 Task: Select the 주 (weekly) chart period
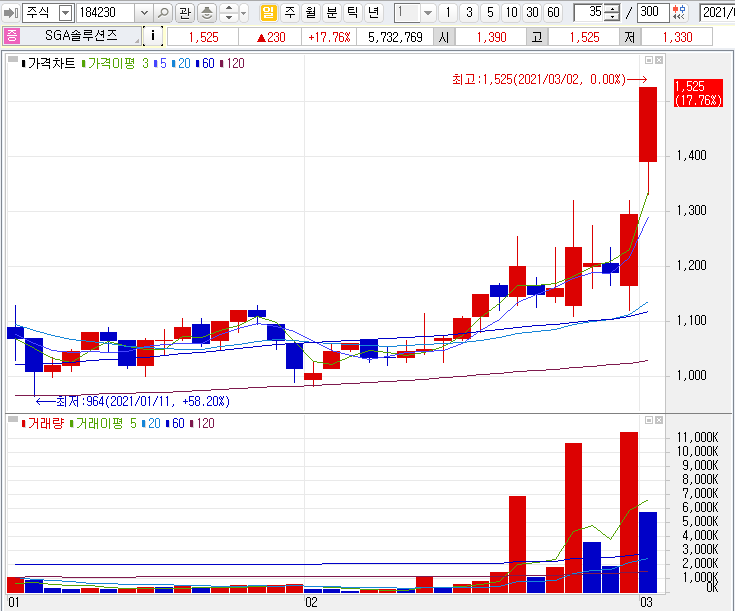click(290, 12)
